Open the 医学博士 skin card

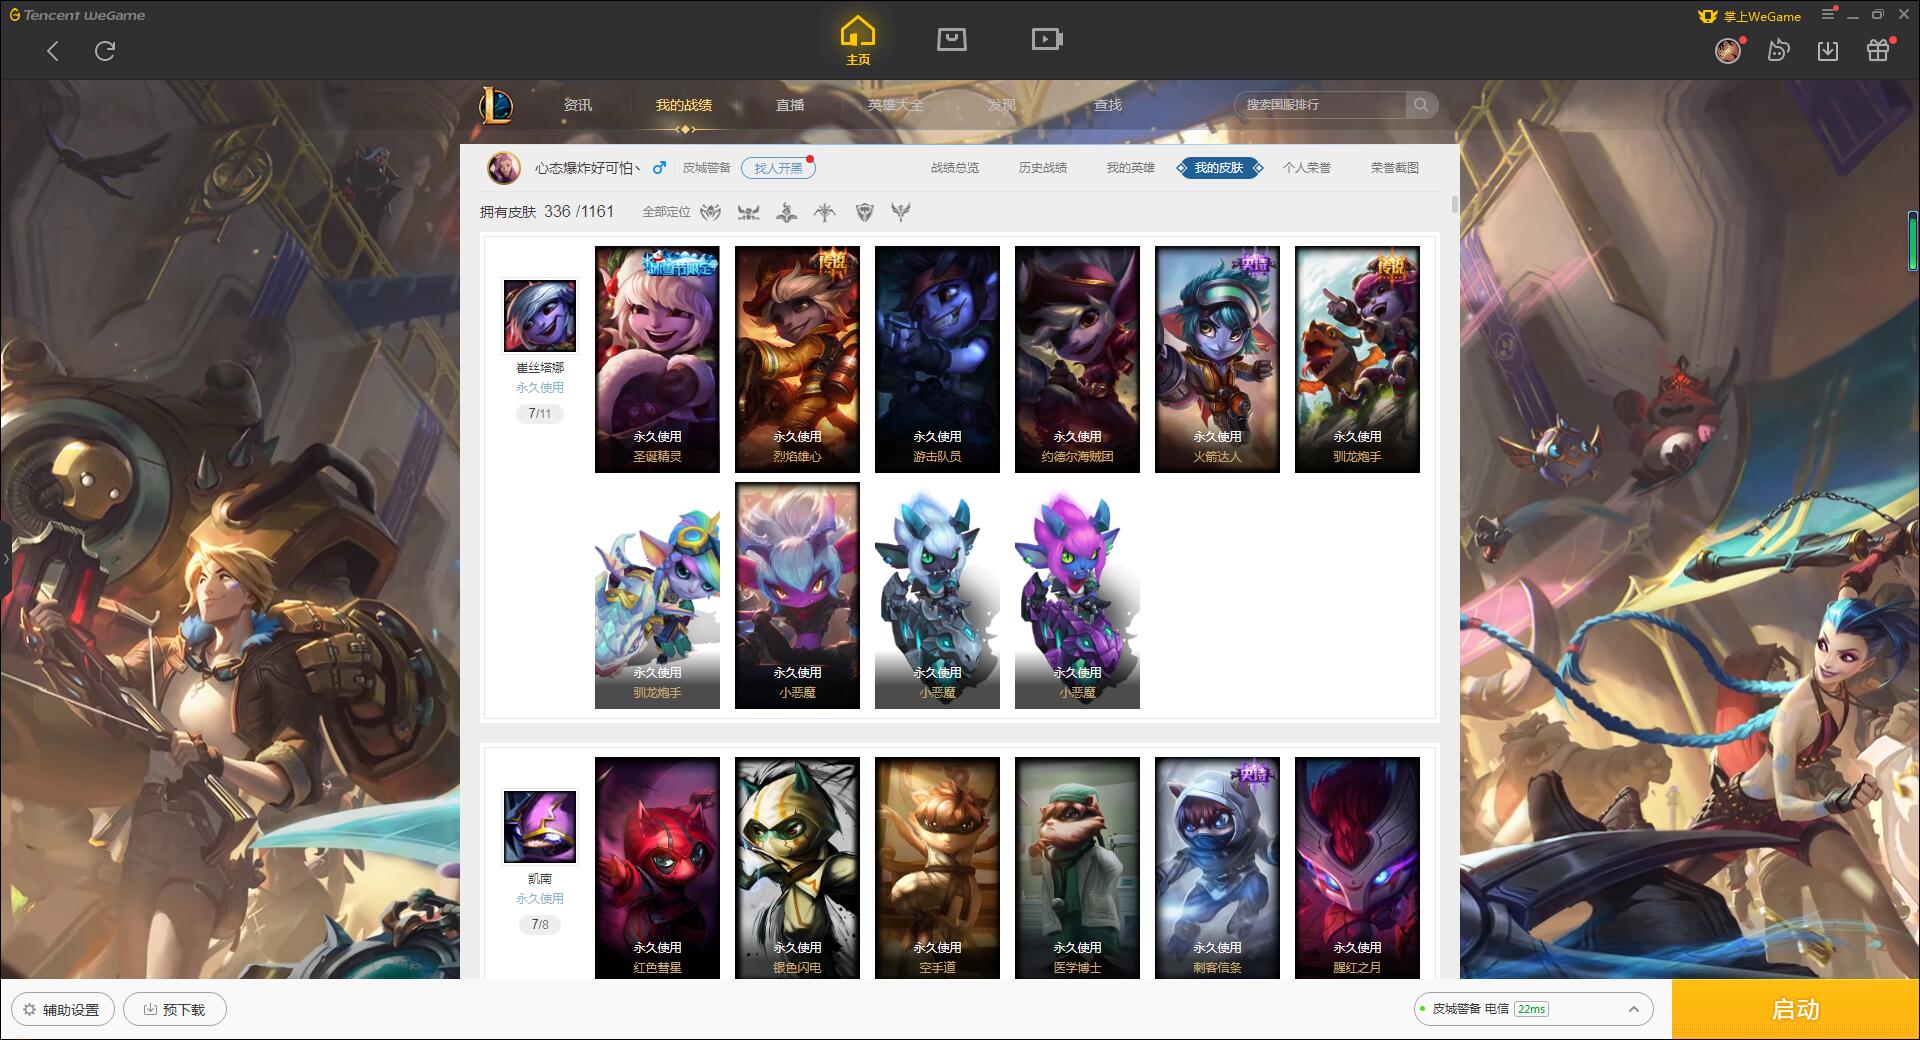tap(1077, 867)
